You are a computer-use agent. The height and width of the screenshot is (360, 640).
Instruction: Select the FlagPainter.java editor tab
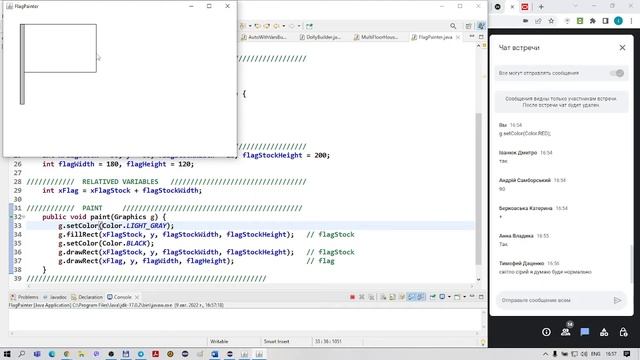(432, 37)
